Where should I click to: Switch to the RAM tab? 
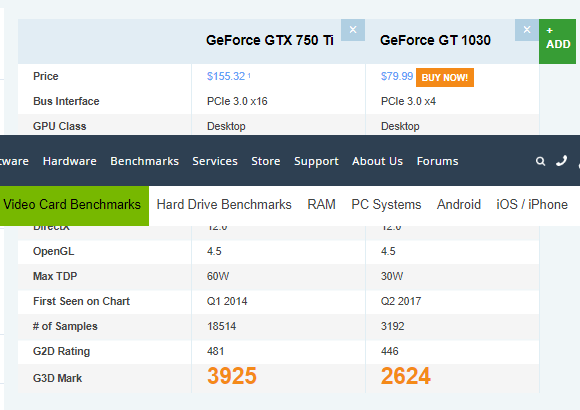[x=321, y=205]
